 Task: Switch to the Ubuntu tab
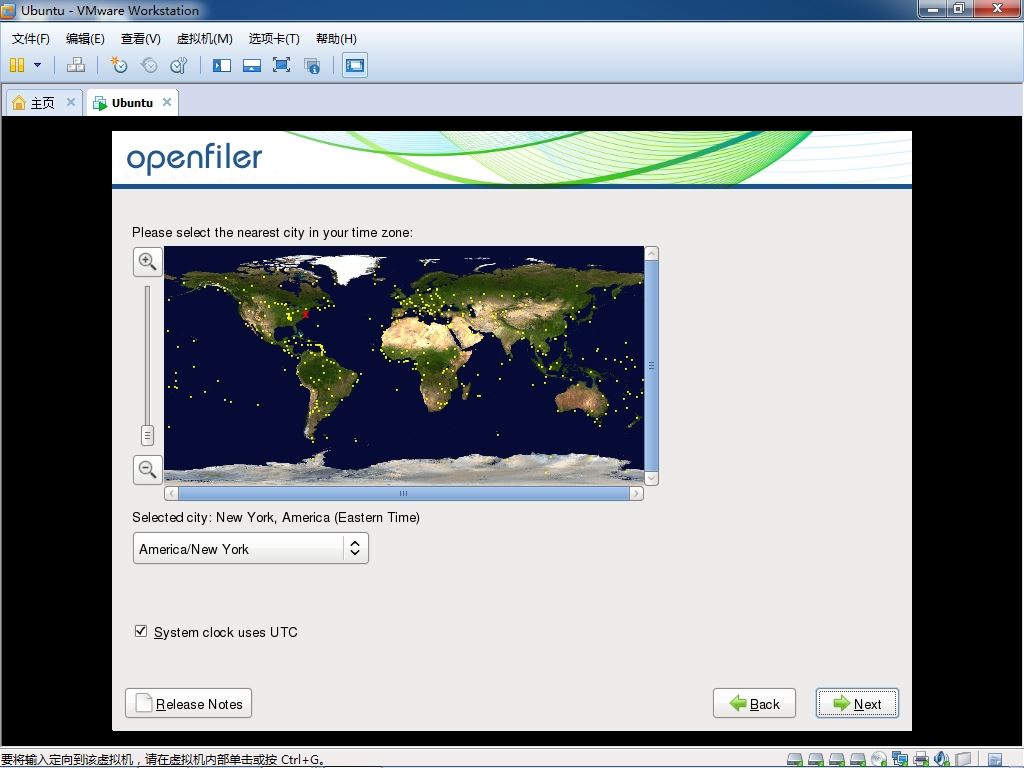click(131, 103)
